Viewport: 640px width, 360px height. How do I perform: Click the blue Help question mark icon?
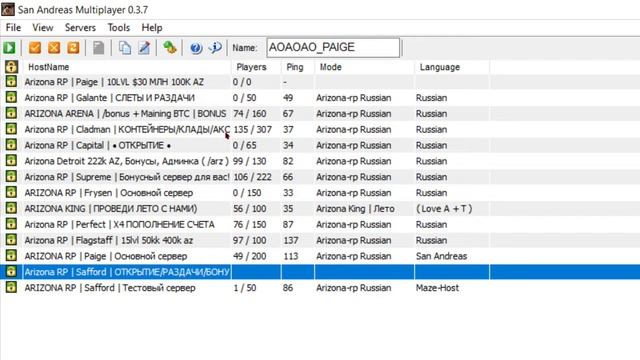click(196, 48)
